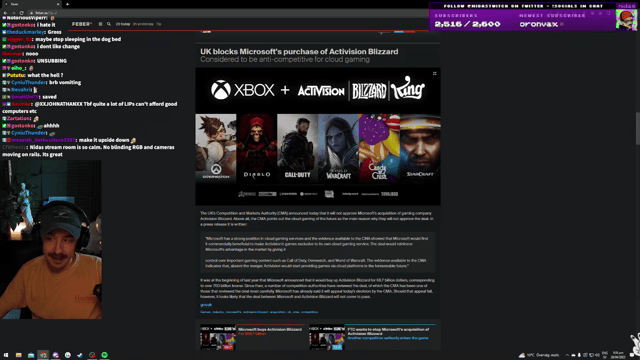Click the OneDrive cloud tray icon
Screen dimensions: 640x360
[x=573, y=355]
